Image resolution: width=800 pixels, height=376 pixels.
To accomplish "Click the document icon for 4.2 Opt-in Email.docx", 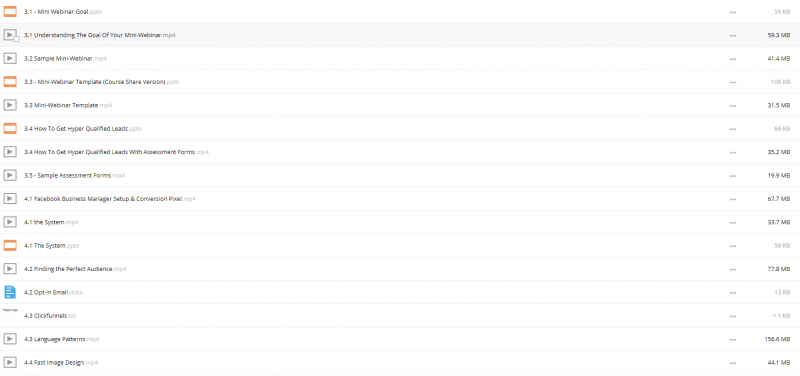I will 10,292.
